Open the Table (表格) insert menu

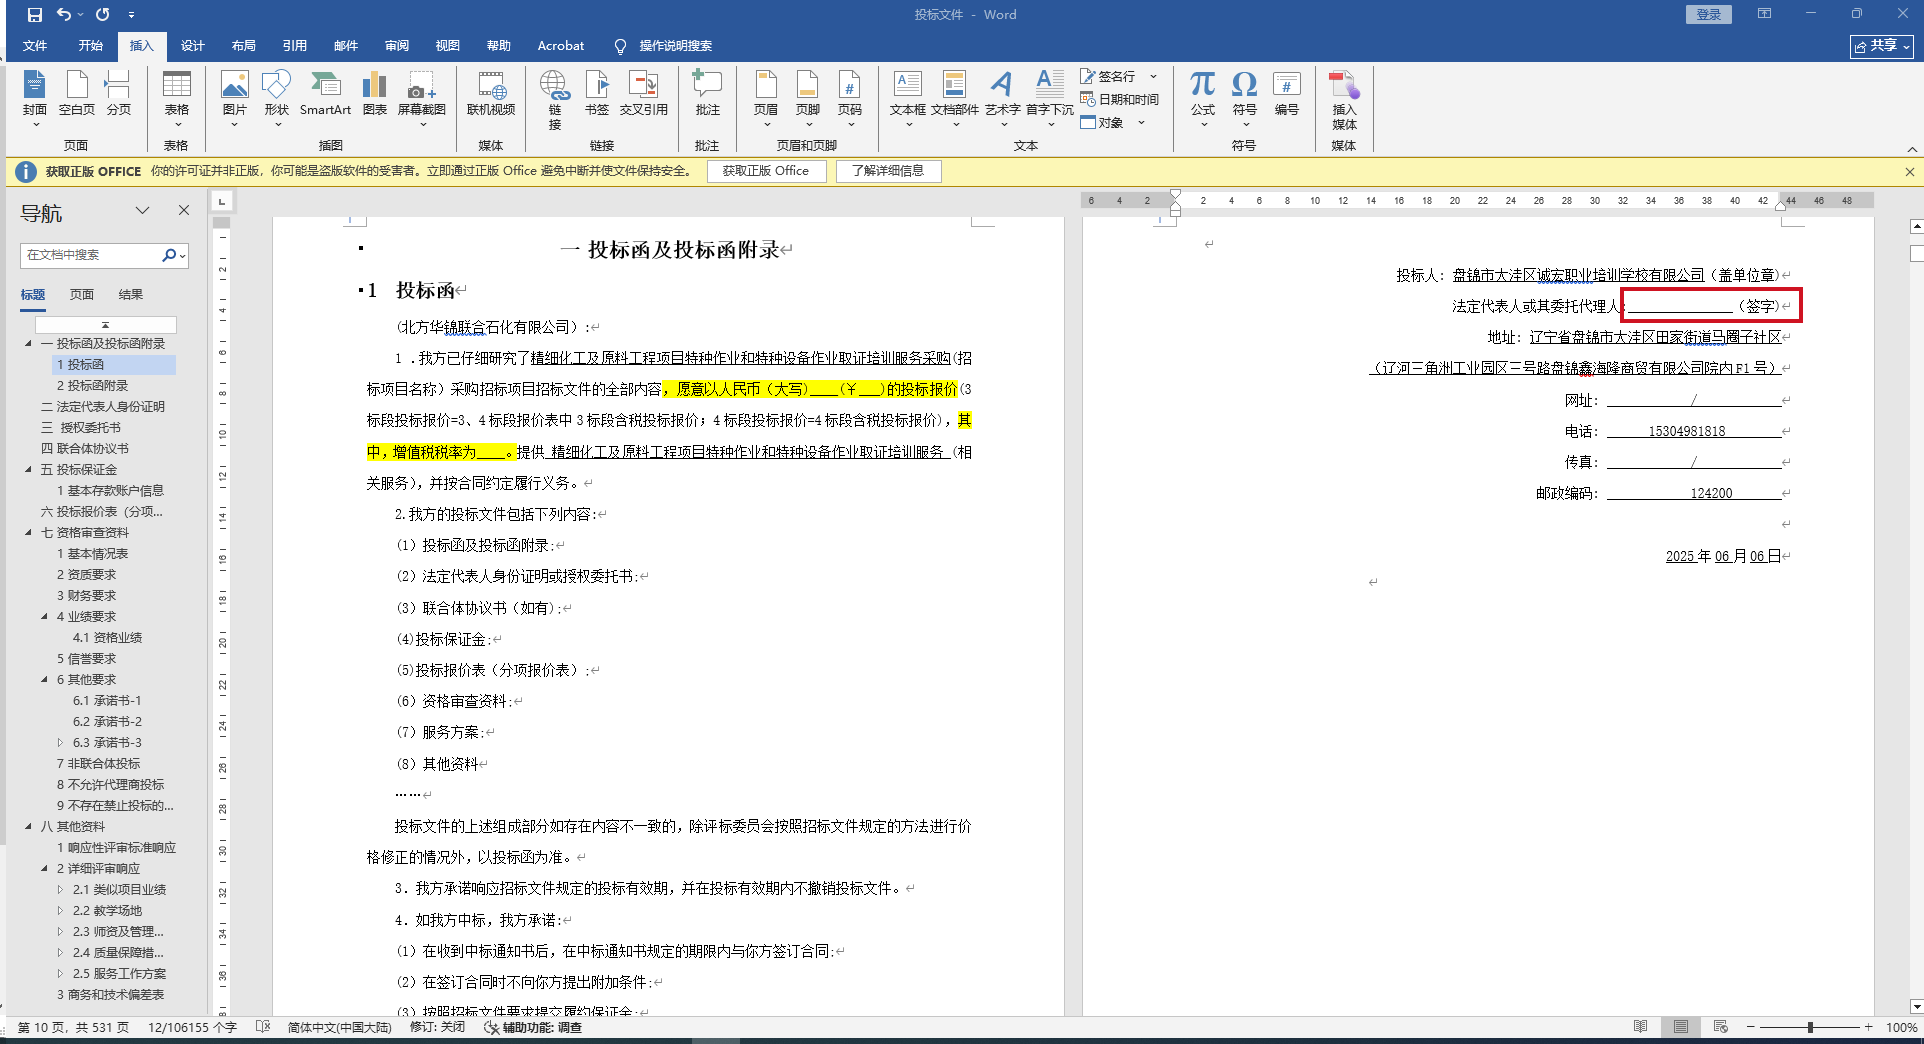coord(177,98)
